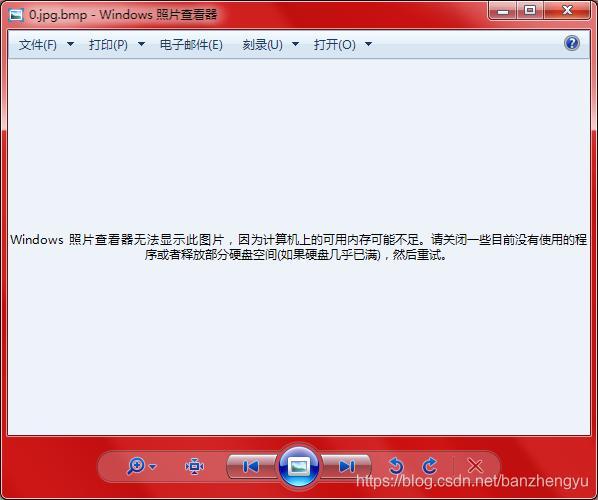Image resolution: width=598 pixels, height=500 pixels.
Task: Expand the arrow beside 文件(F)
Action: (x=71, y=44)
